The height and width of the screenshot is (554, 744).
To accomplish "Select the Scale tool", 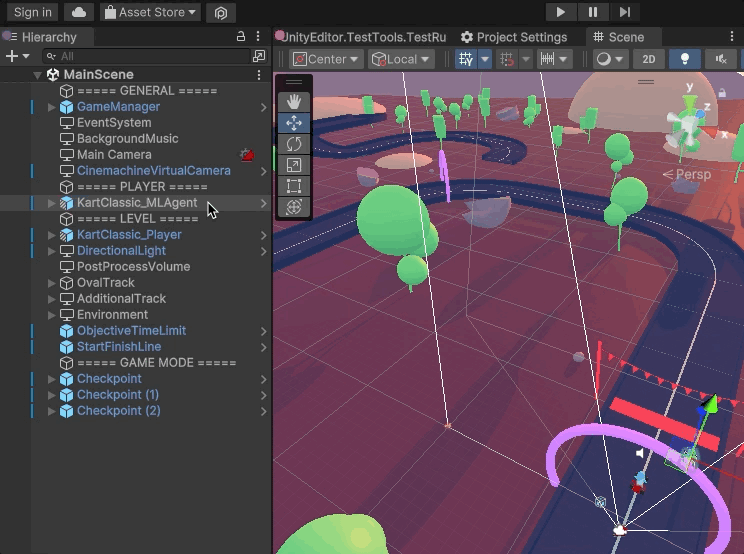I will click(x=294, y=165).
